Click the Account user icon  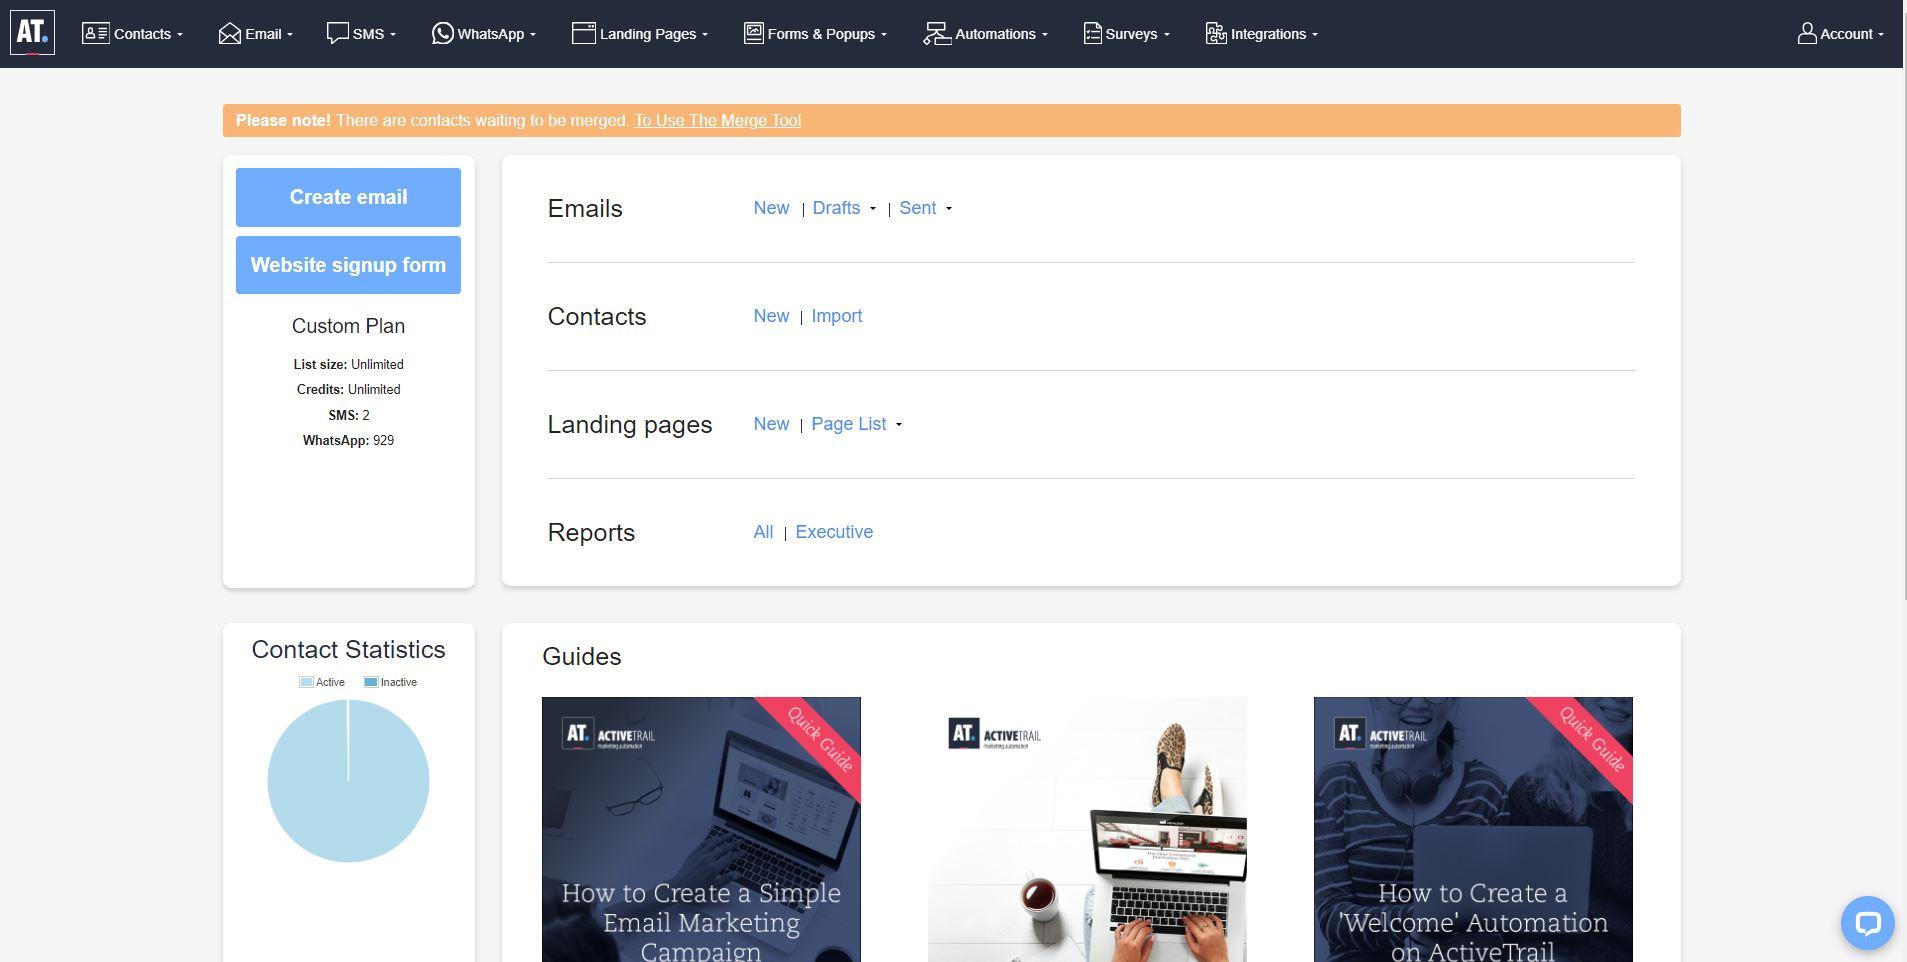tap(1806, 32)
